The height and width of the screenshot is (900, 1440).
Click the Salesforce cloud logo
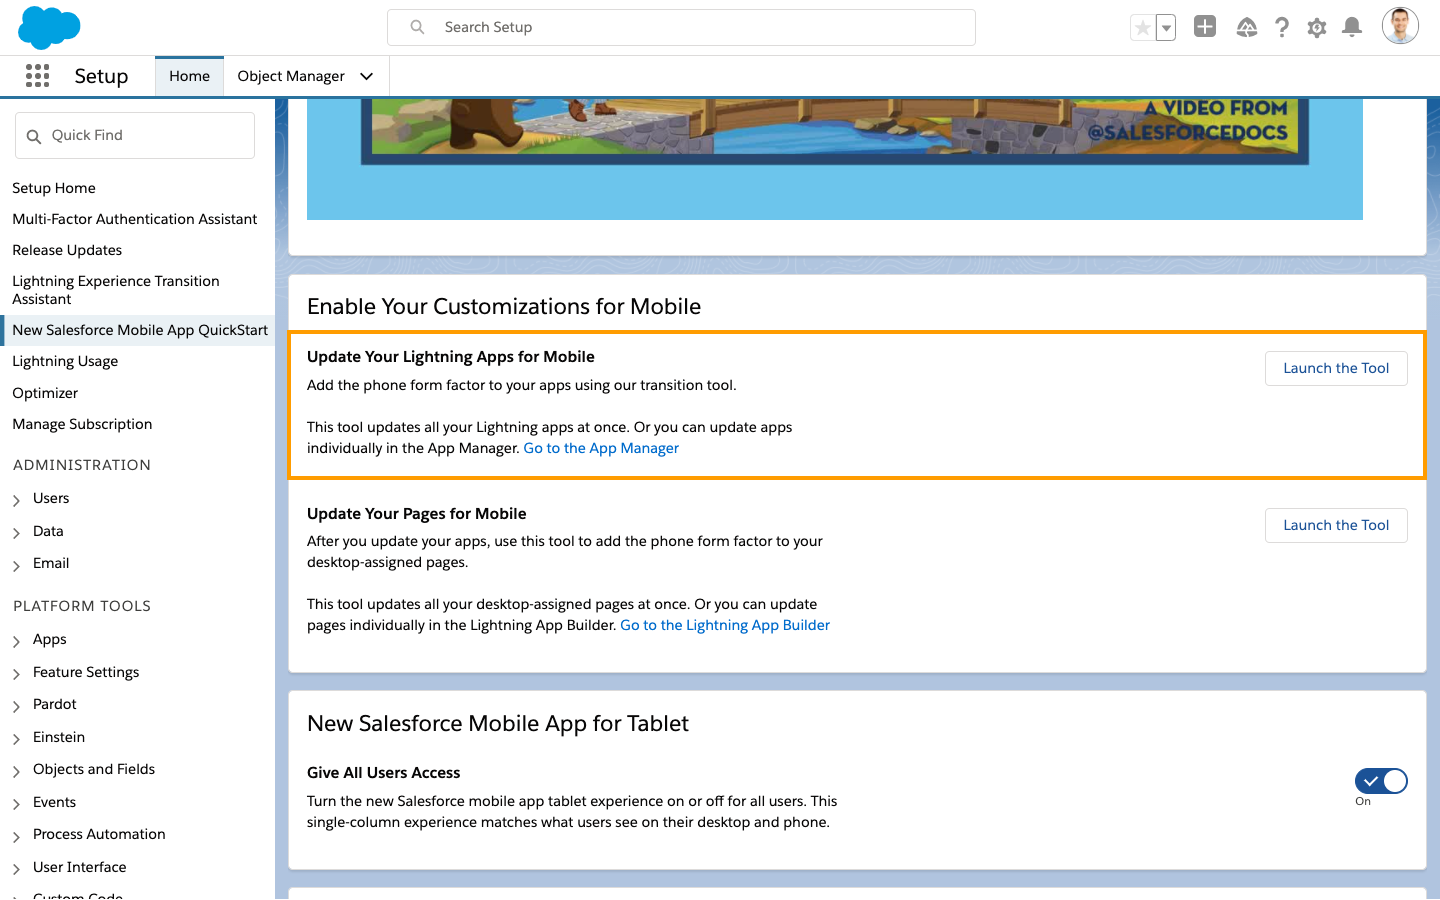(x=48, y=27)
